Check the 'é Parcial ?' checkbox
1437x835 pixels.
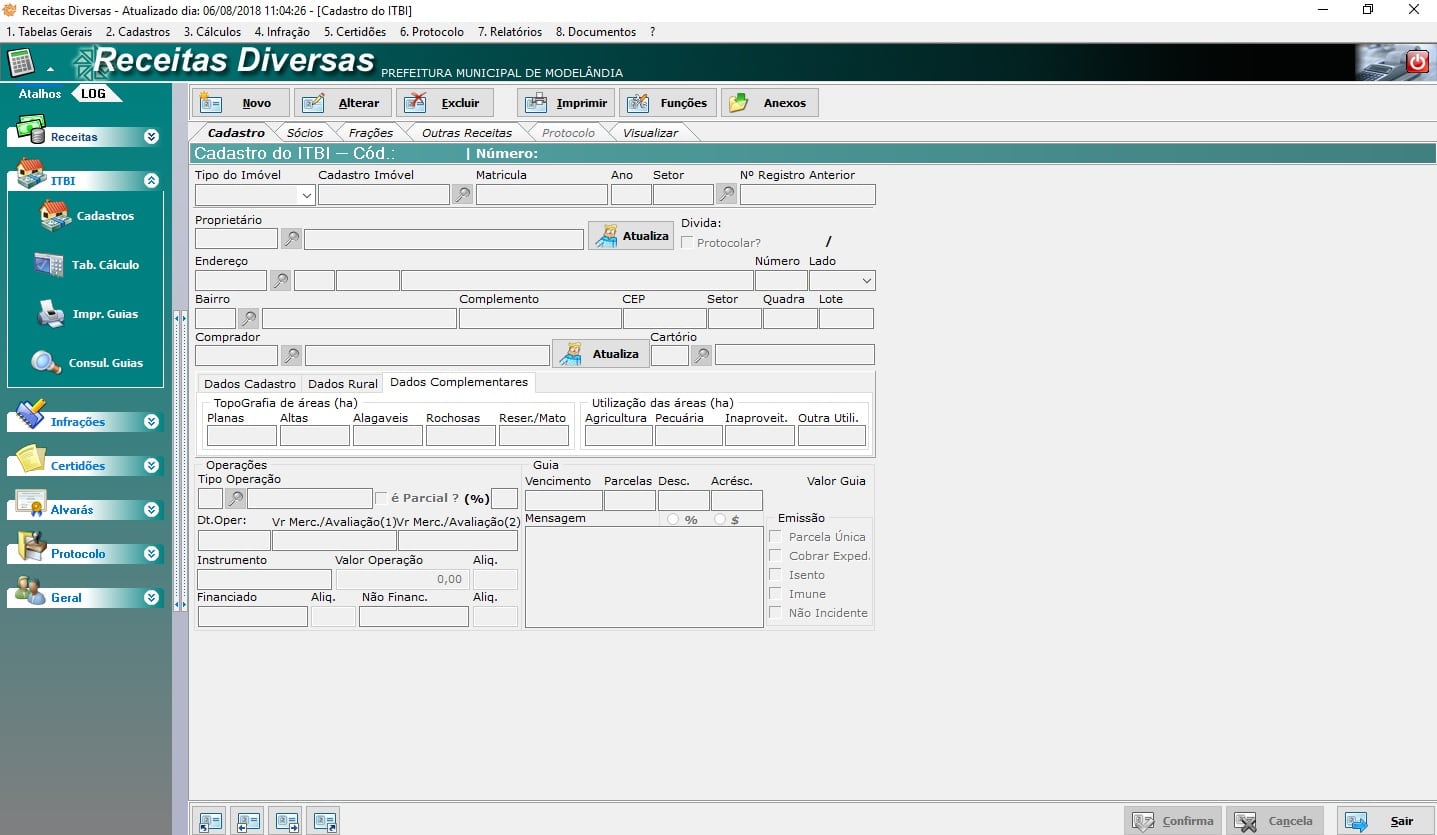coord(381,498)
